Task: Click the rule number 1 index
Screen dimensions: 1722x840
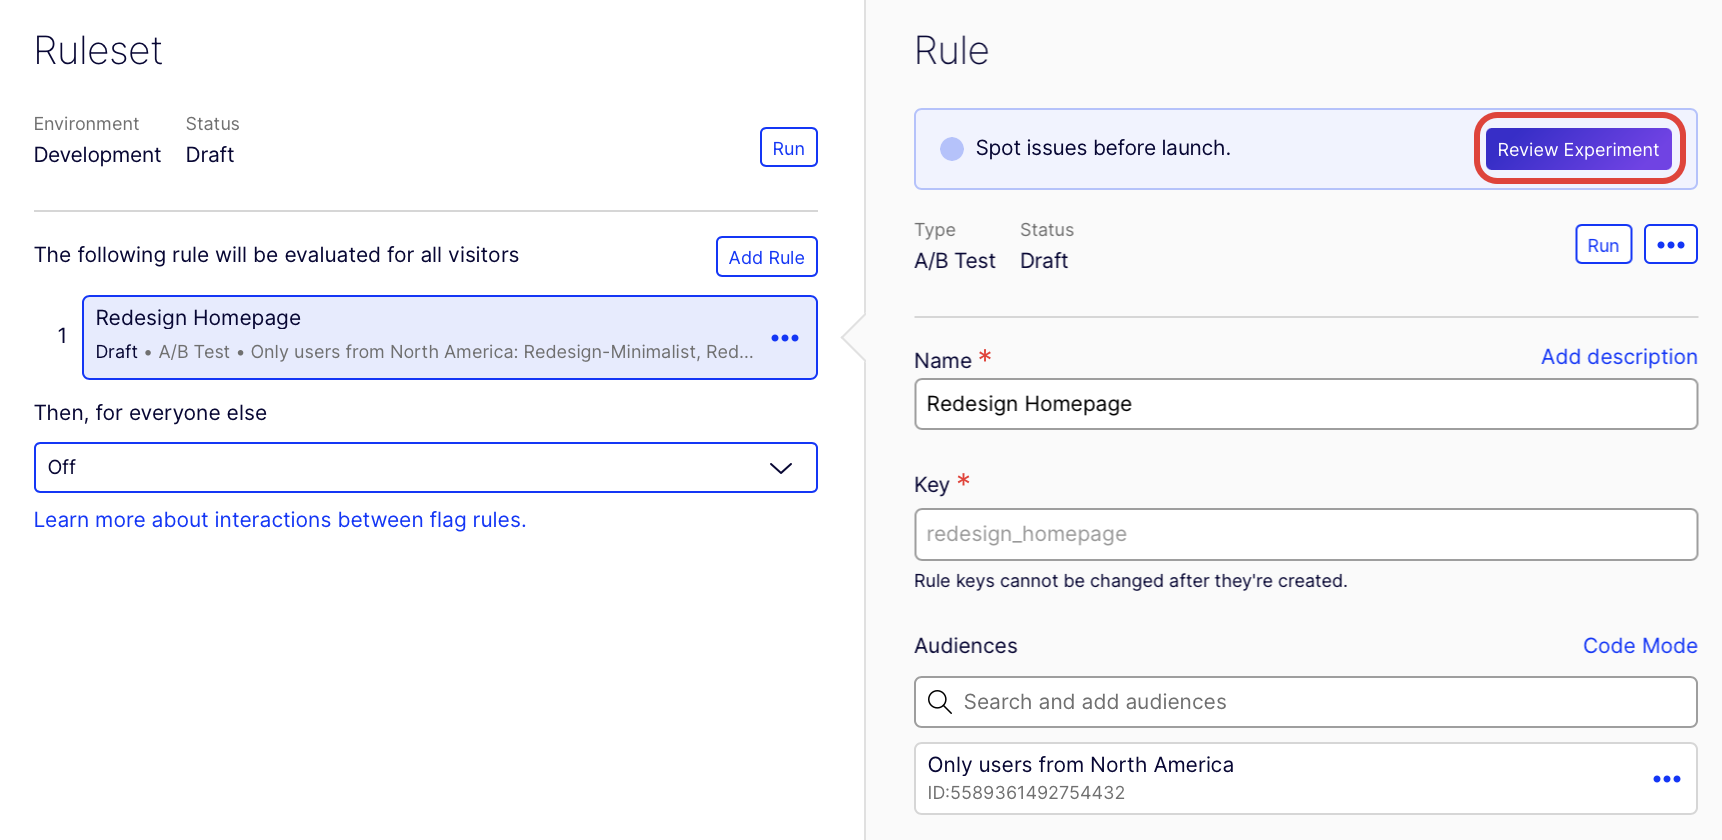Action: (62, 337)
